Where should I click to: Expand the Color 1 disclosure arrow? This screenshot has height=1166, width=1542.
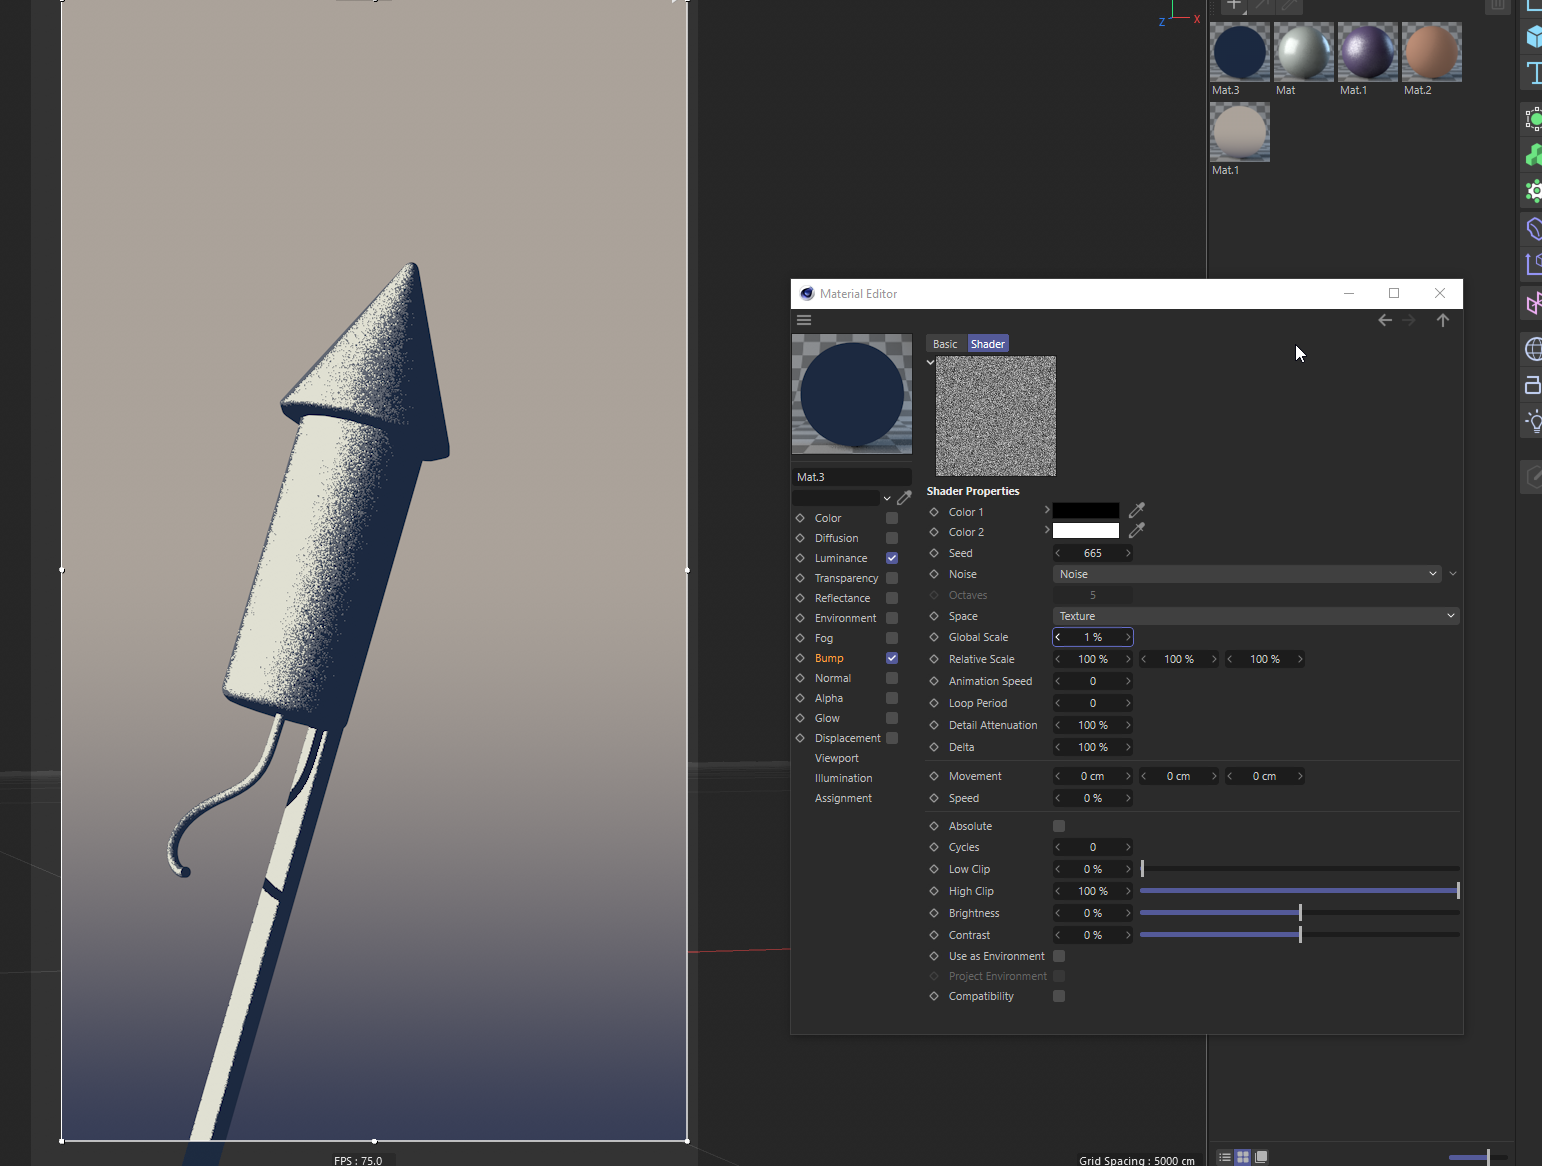pos(1047,510)
